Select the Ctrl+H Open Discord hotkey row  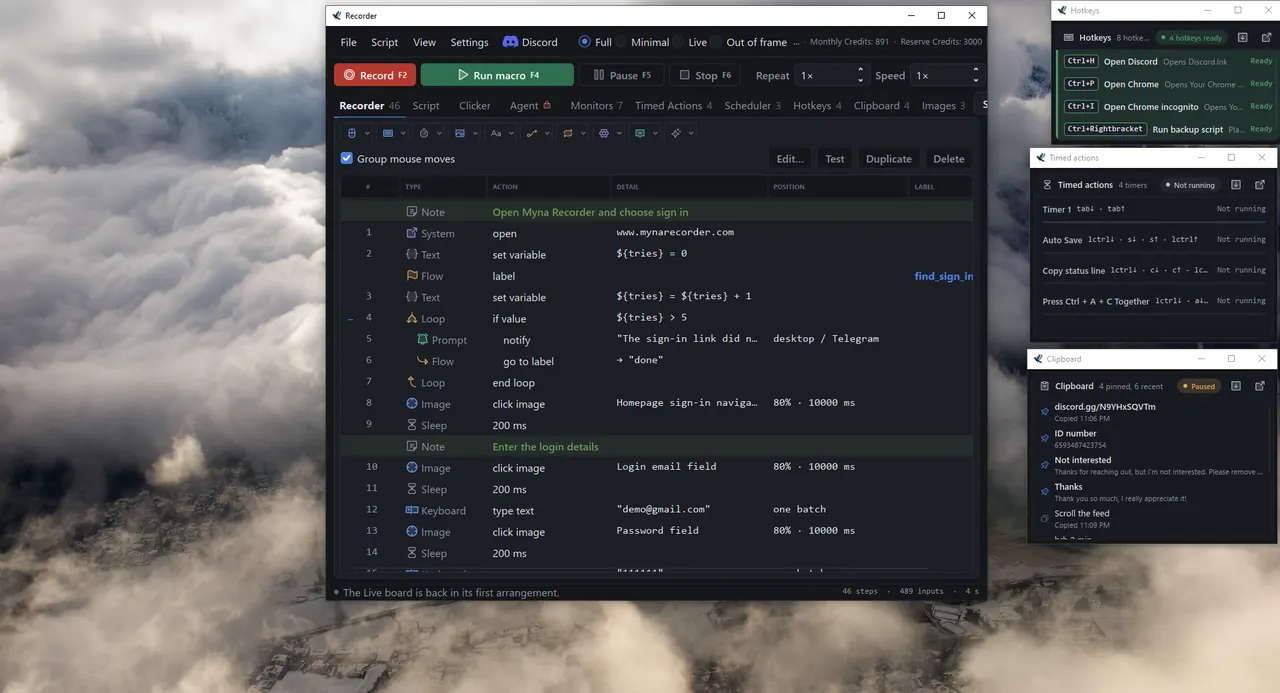pyautogui.click(x=1166, y=61)
